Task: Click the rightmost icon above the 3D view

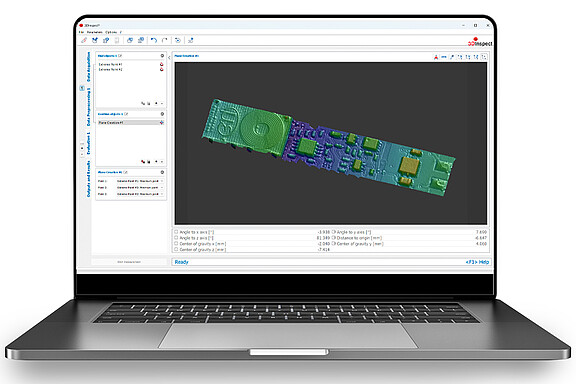Action: point(484,57)
